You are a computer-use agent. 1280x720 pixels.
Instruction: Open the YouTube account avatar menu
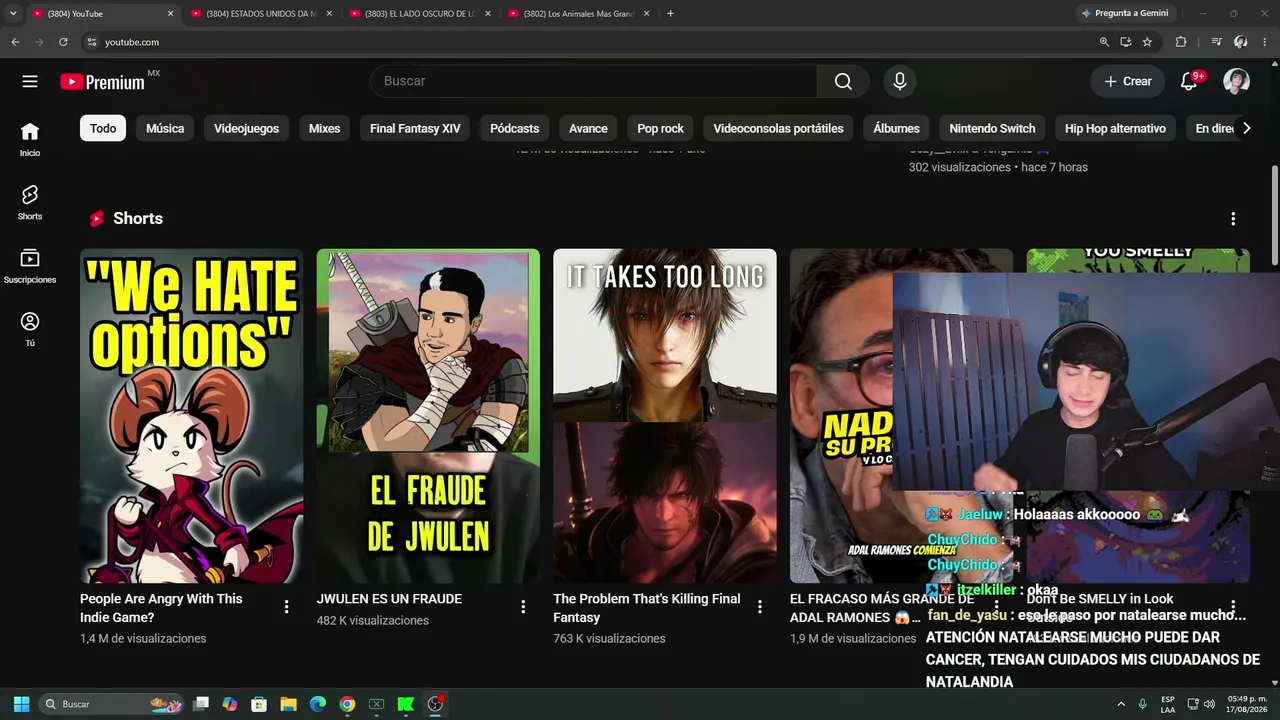click(1236, 81)
